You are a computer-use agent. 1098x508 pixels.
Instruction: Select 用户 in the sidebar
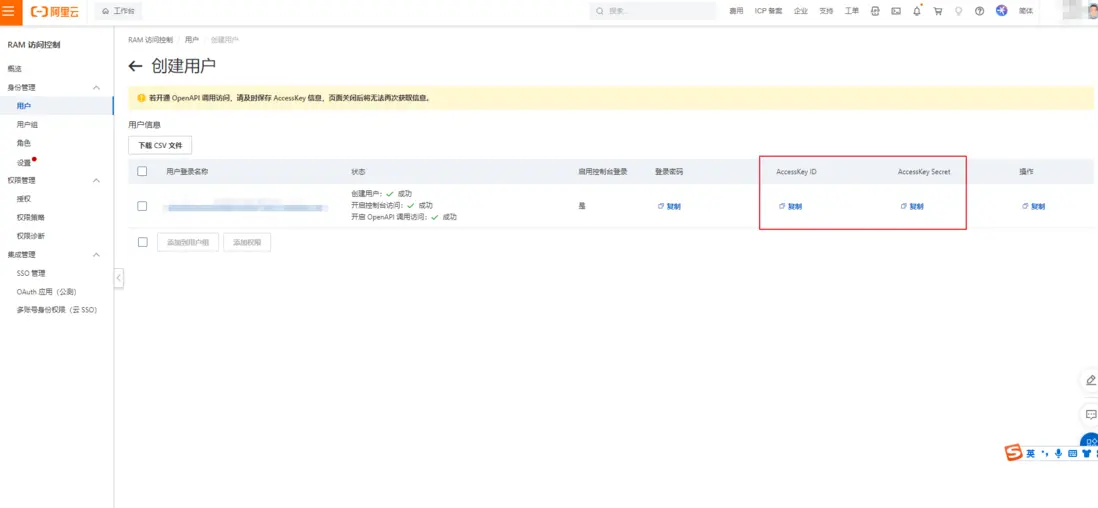tap(56, 106)
